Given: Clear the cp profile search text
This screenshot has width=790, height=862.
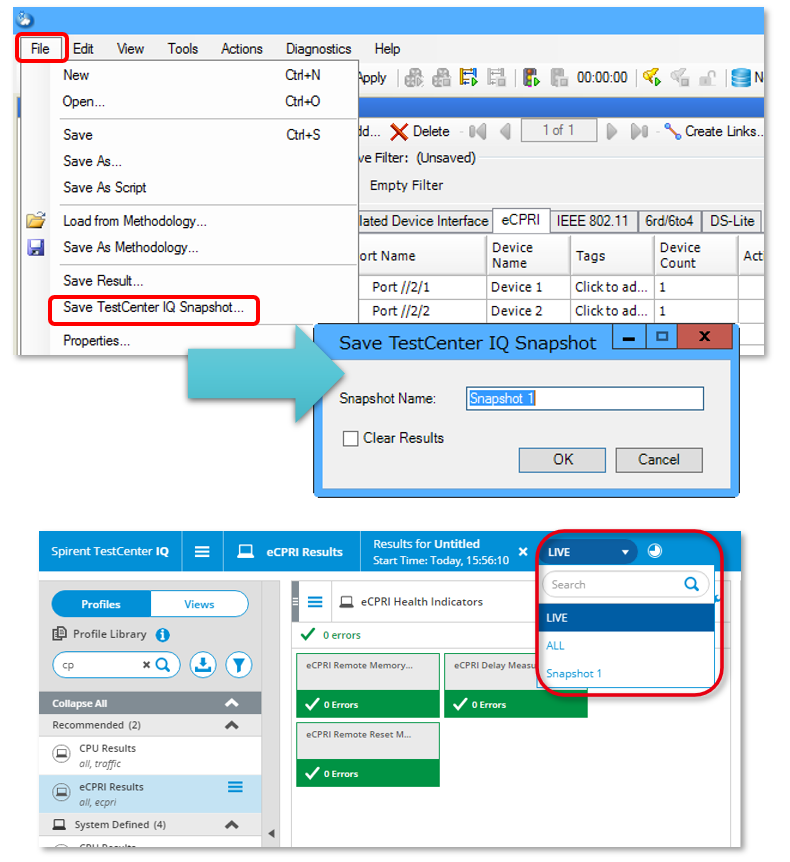Looking at the screenshot, I should coord(146,665).
